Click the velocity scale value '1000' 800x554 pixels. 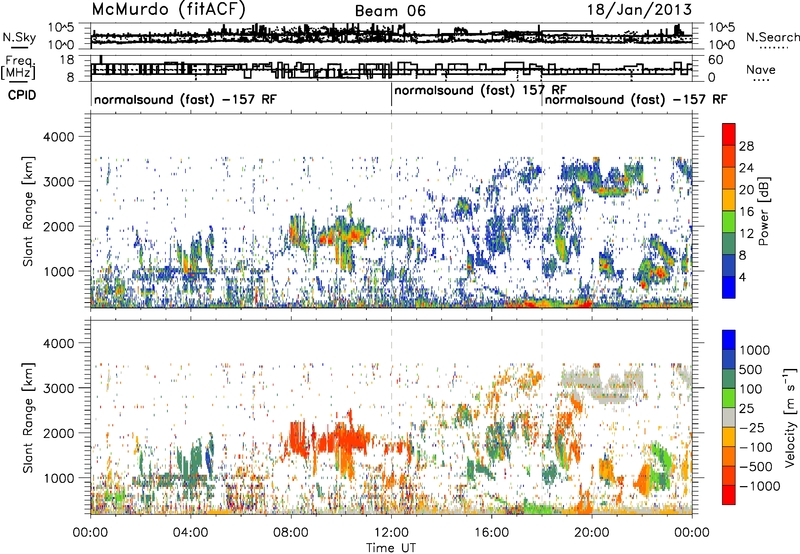tap(754, 350)
